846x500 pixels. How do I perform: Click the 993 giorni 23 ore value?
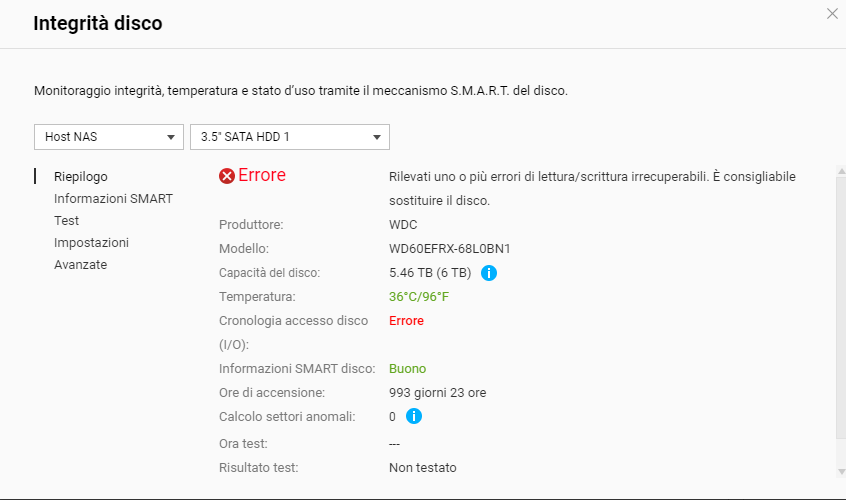[x=437, y=392]
